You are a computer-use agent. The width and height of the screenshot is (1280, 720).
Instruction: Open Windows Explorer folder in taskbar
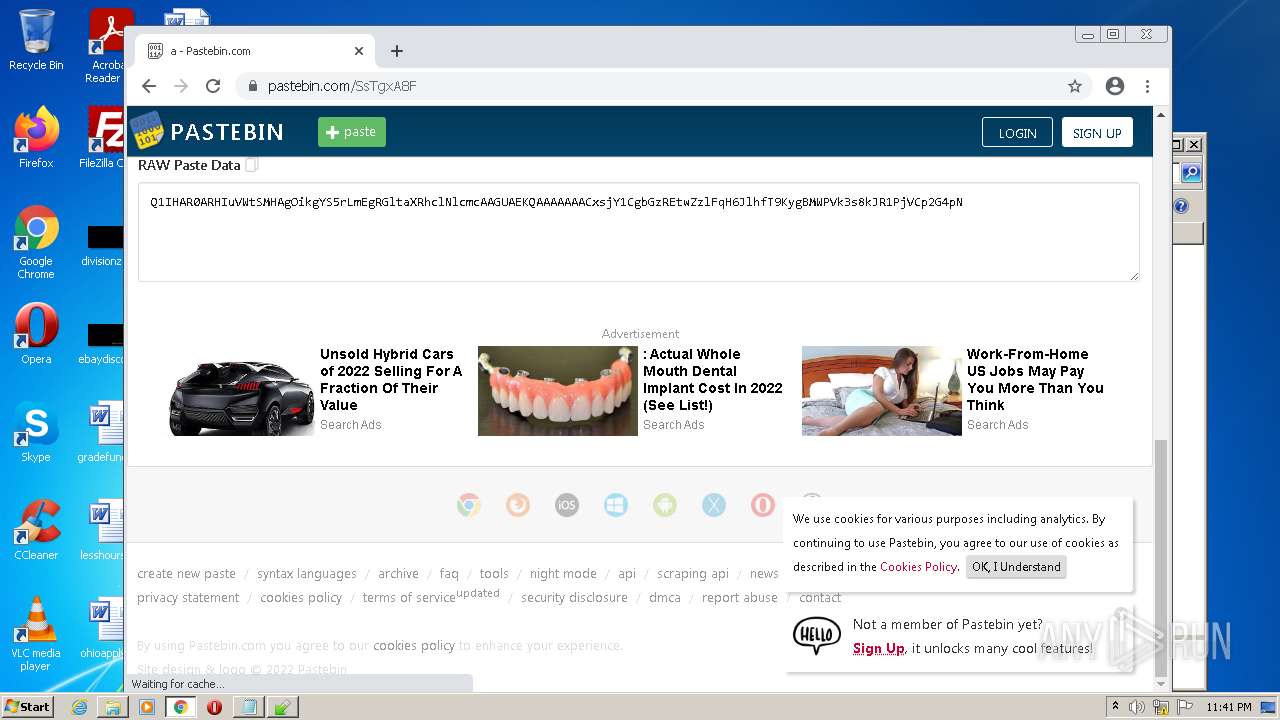(113, 707)
